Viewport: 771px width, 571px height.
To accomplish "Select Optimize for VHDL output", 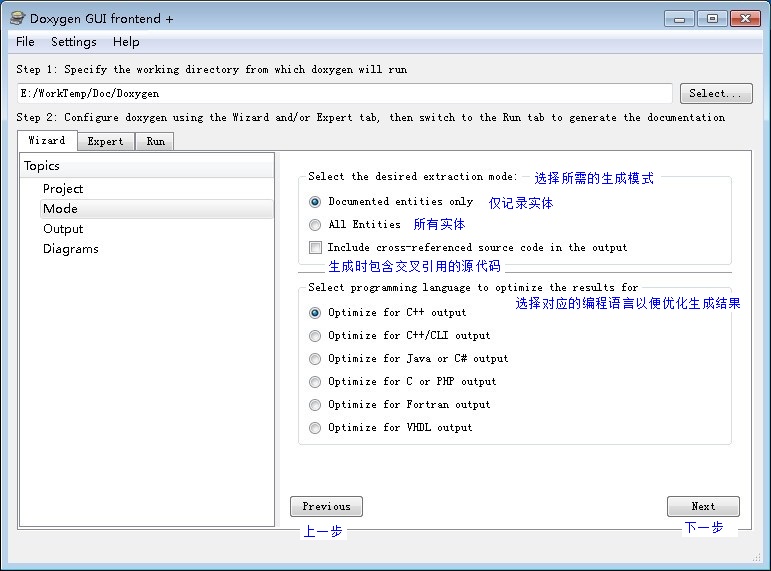I will coord(315,428).
